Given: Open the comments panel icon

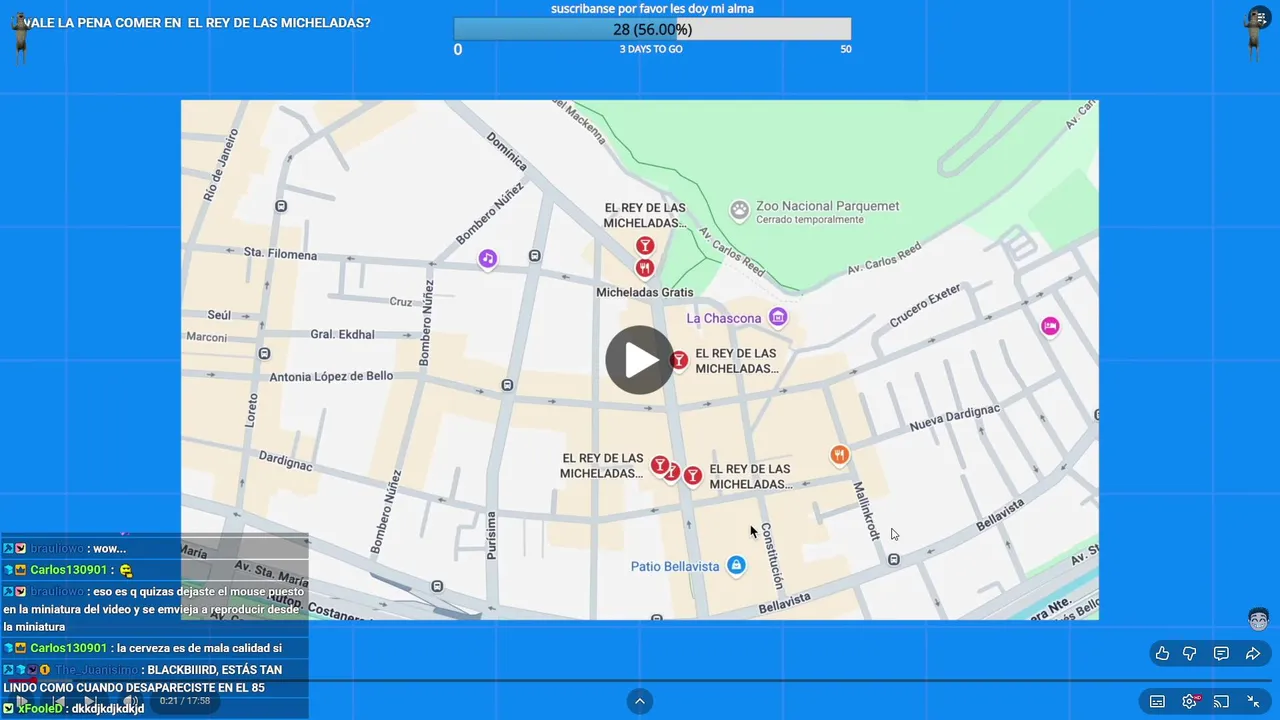Looking at the screenshot, I should tap(1221, 654).
